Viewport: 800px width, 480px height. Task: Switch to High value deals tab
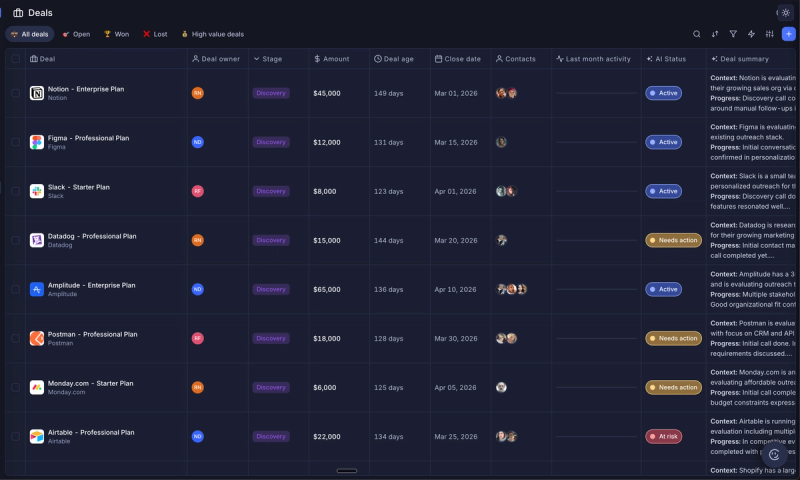click(x=213, y=34)
